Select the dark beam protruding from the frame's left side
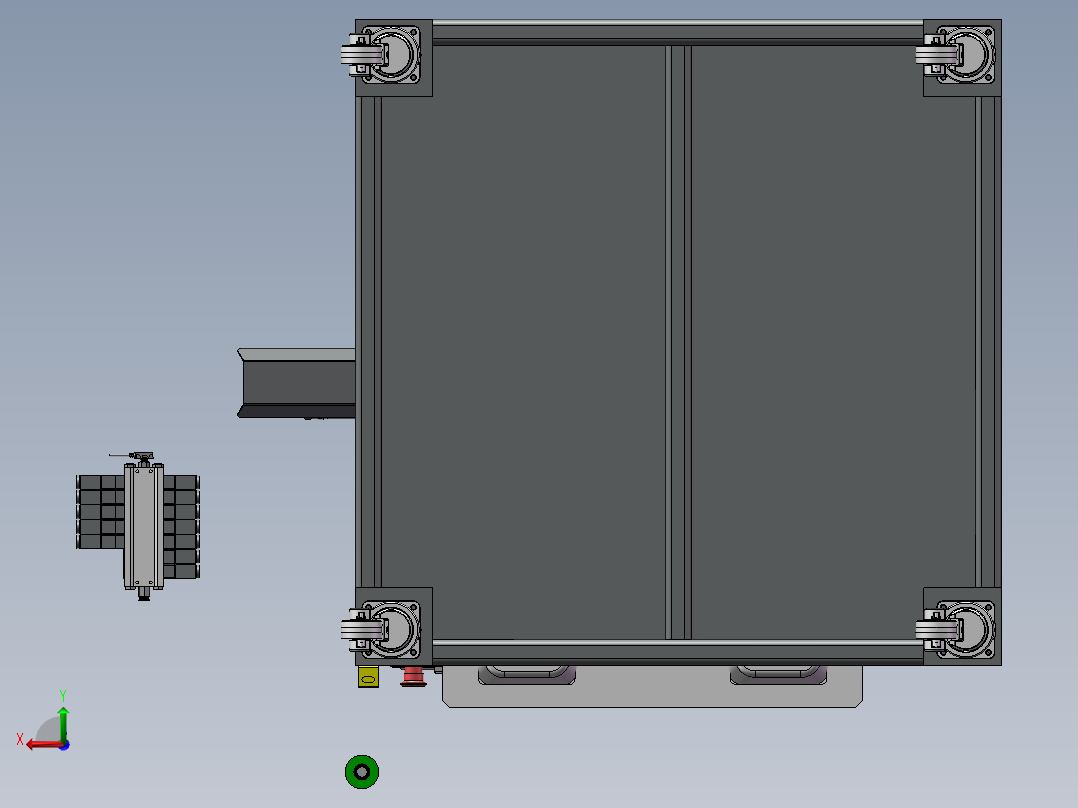1078x808 pixels. (296, 383)
